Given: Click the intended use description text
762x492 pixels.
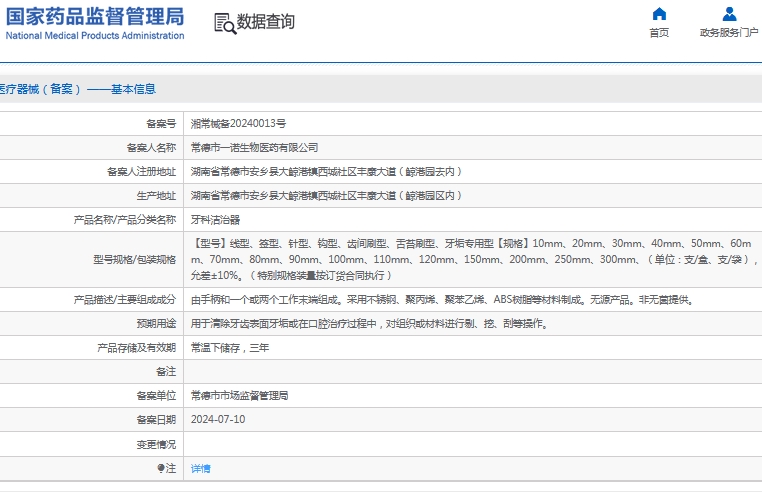Looking at the screenshot, I should [370, 323].
